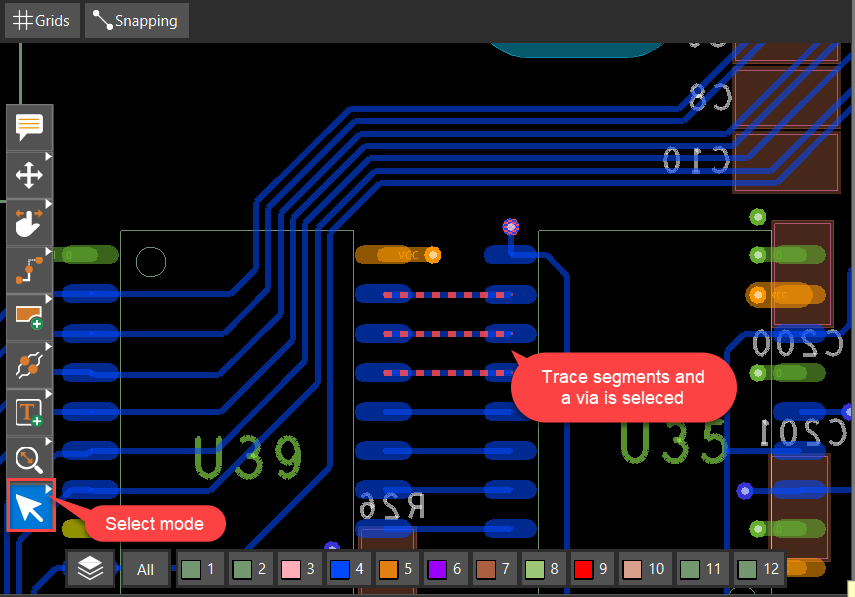Expand the tuning tool flyout arrow

(48, 347)
